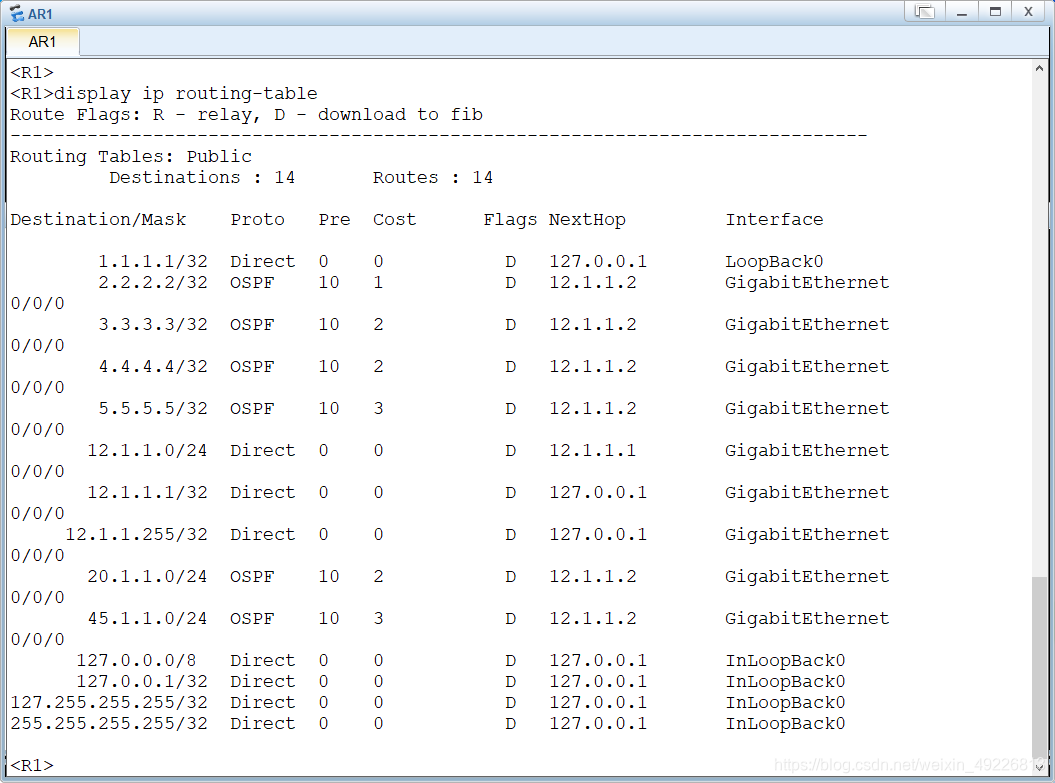Click the Proto column header
This screenshot has width=1055, height=783.
[258, 219]
